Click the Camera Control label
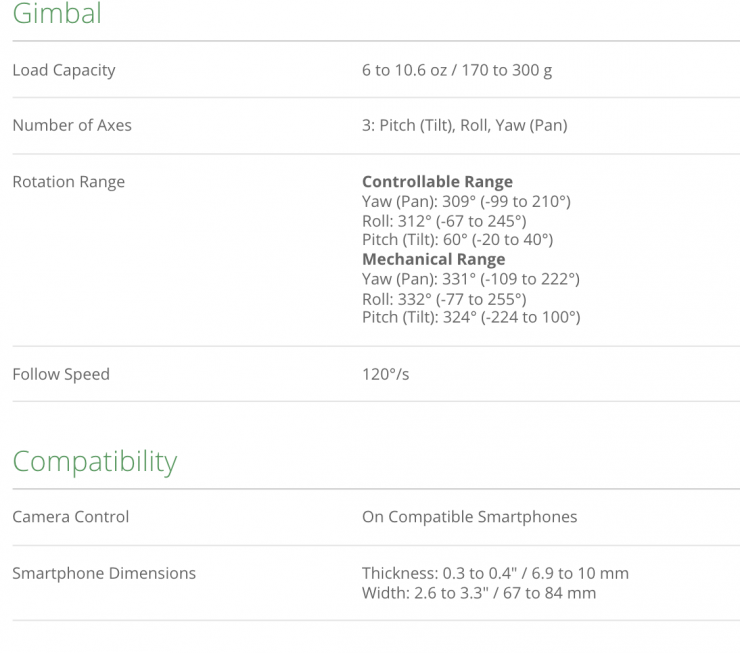Viewport: 740px width, 653px height. click(70, 518)
